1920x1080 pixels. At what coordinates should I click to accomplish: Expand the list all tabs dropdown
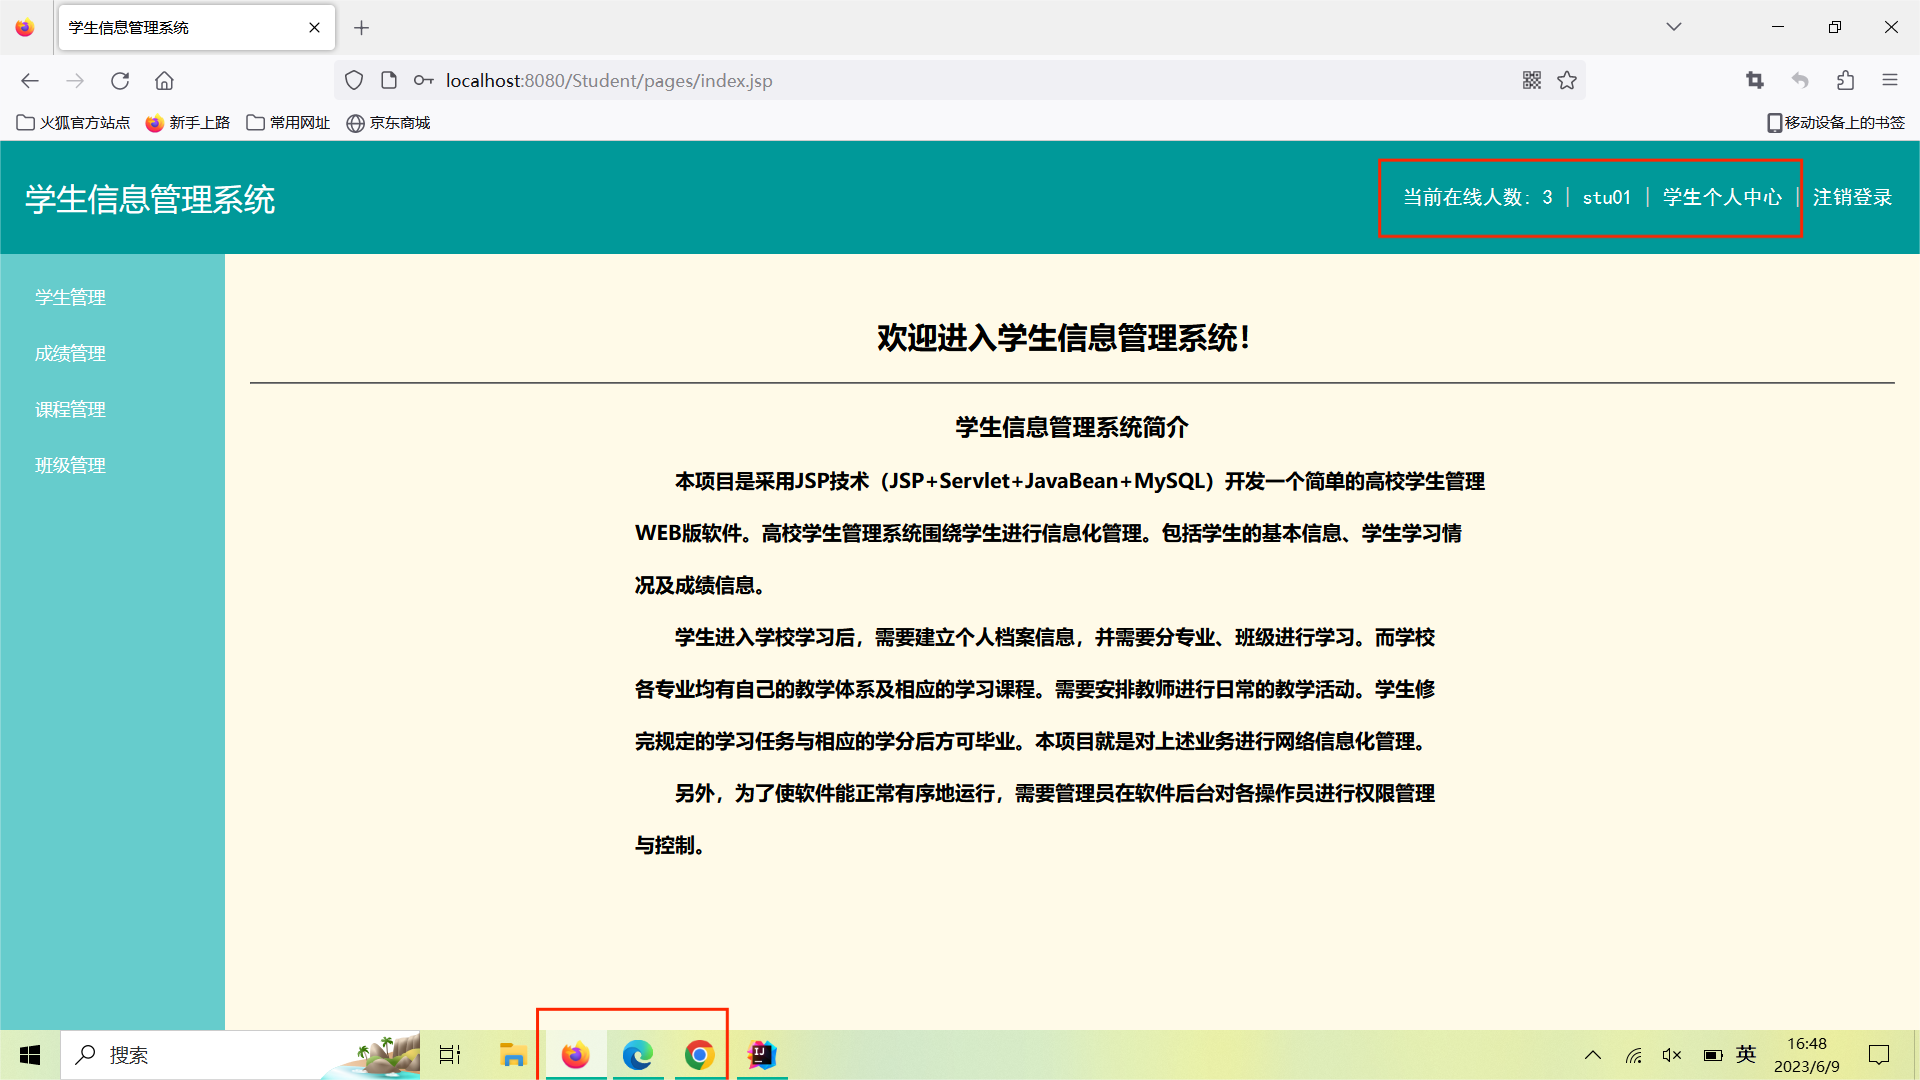coord(1674,27)
